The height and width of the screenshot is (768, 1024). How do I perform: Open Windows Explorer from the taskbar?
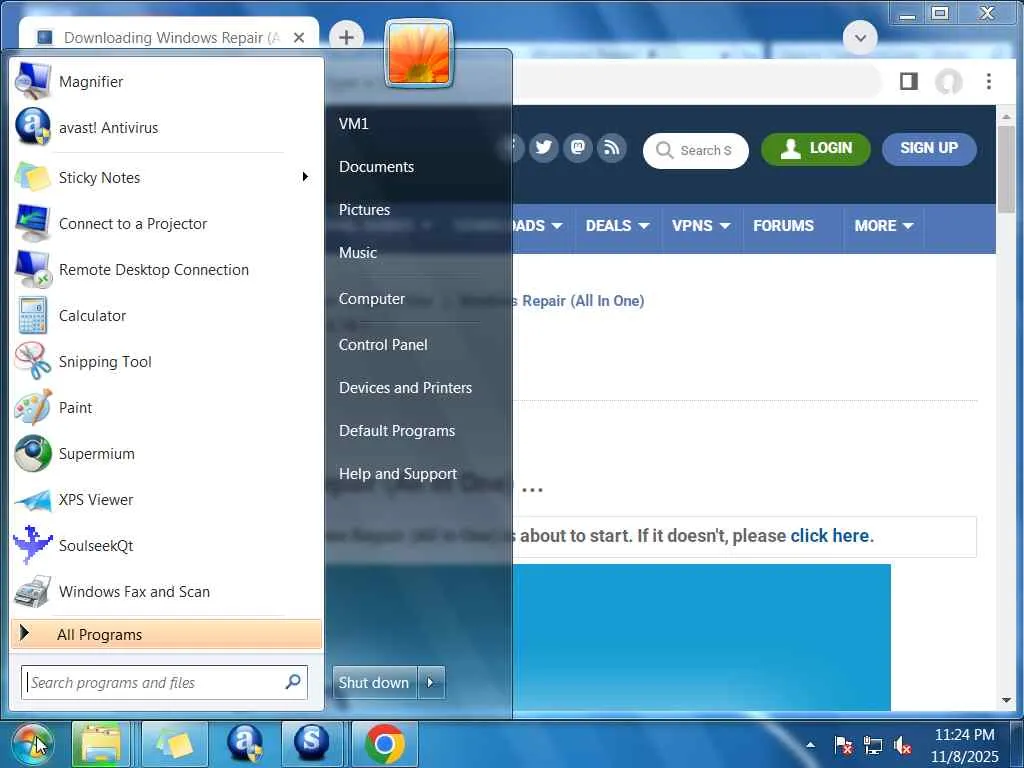click(100, 744)
